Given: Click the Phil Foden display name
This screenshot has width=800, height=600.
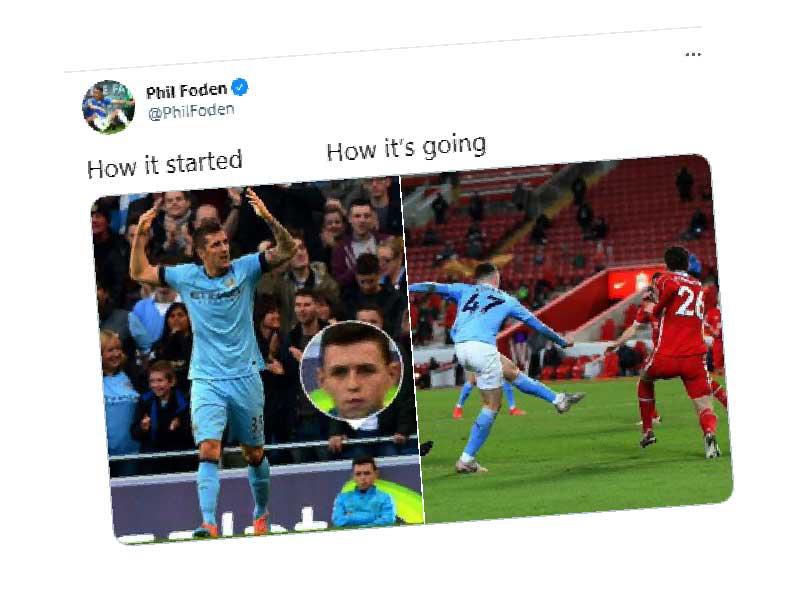Looking at the screenshot, I should pos(186,91).
